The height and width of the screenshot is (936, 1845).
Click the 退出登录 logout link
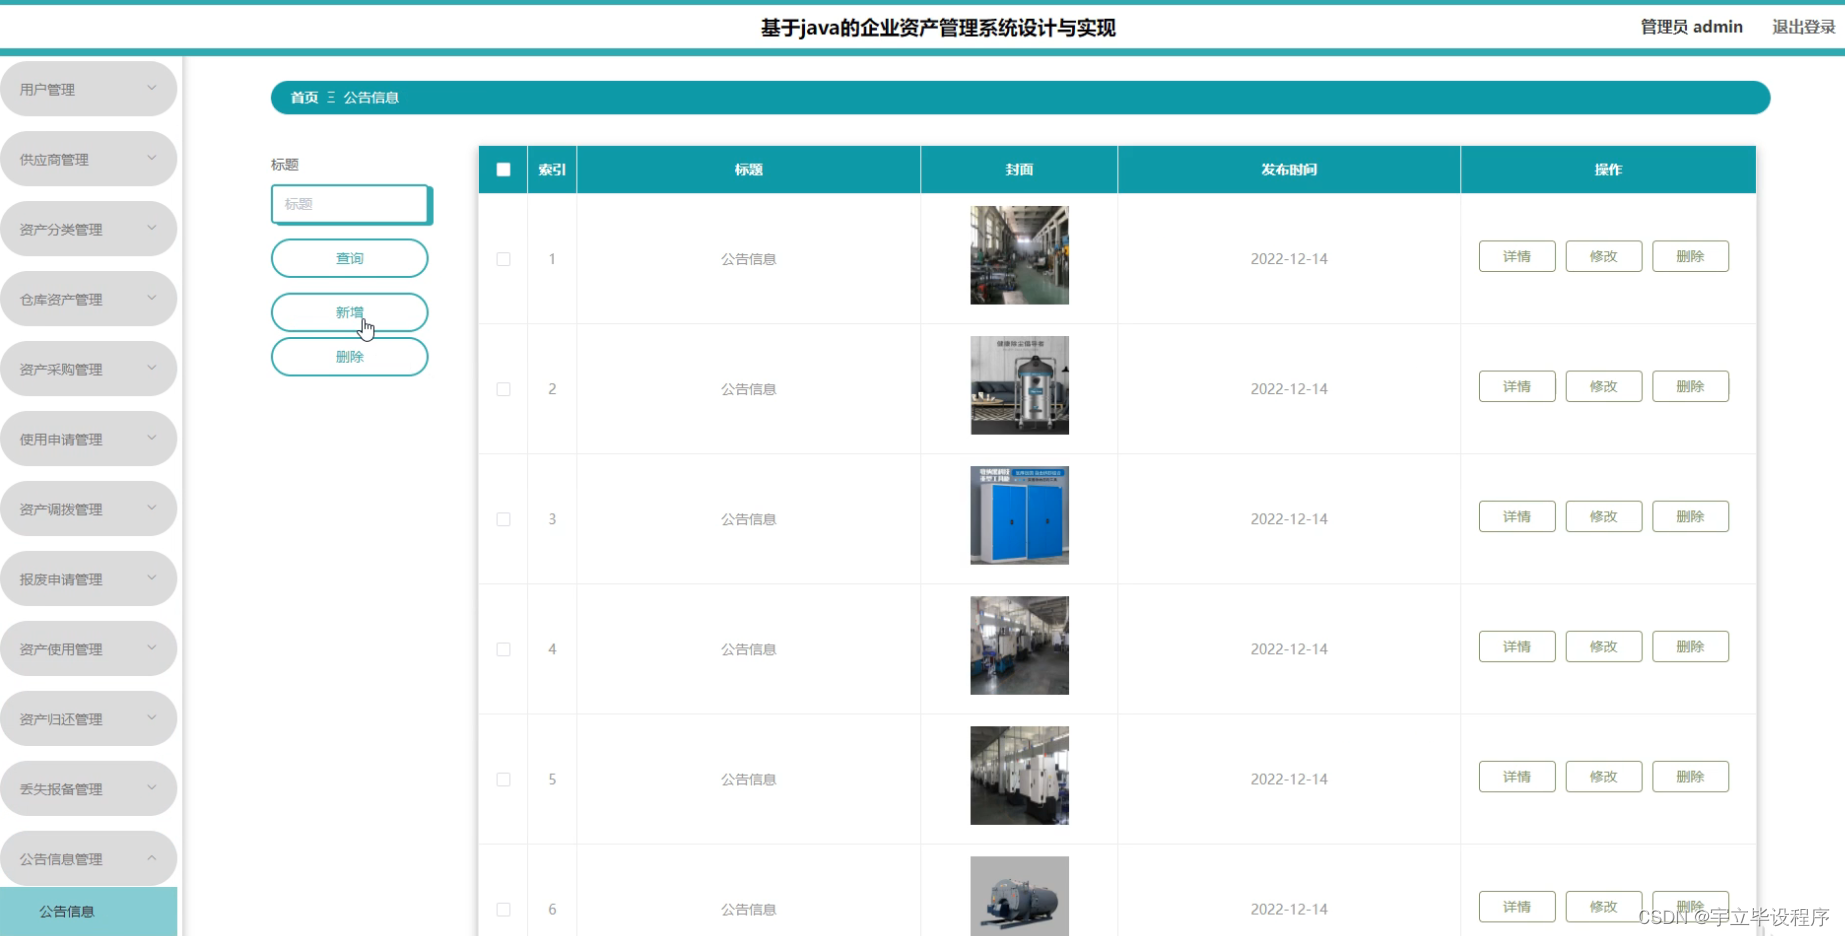click(x=1804, y=27)
